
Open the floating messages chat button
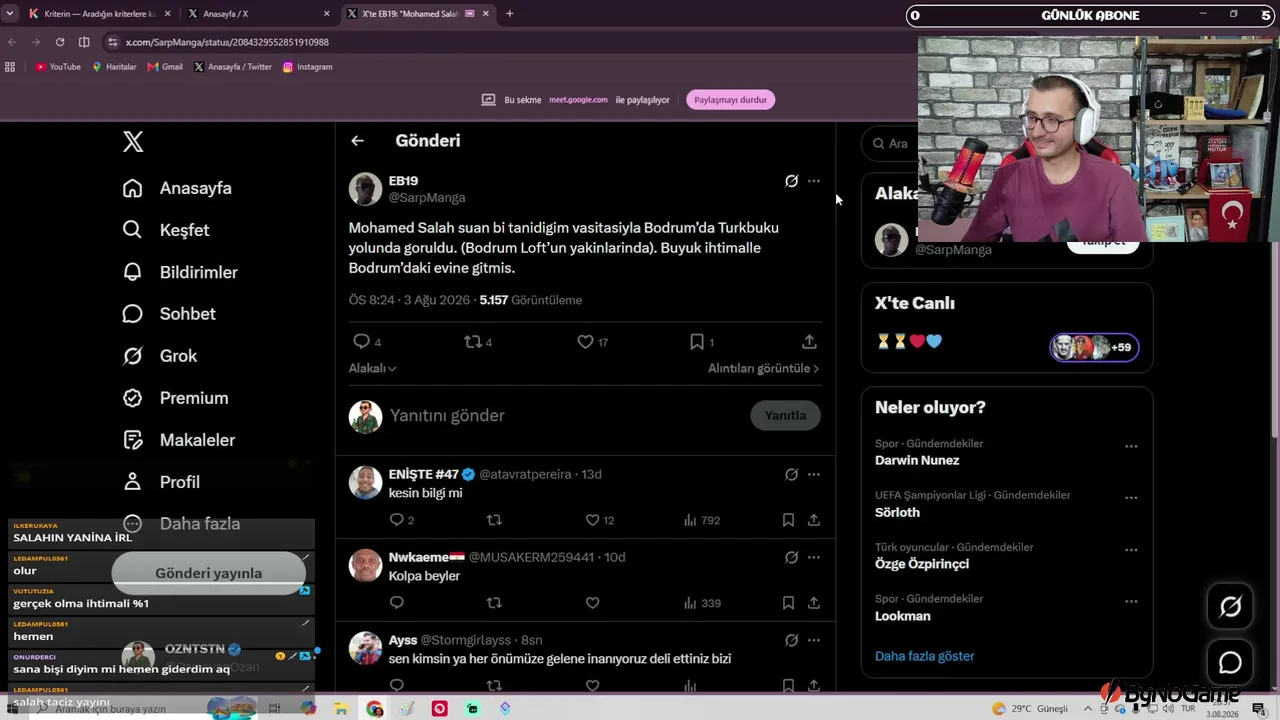[x=1230, y=663]
